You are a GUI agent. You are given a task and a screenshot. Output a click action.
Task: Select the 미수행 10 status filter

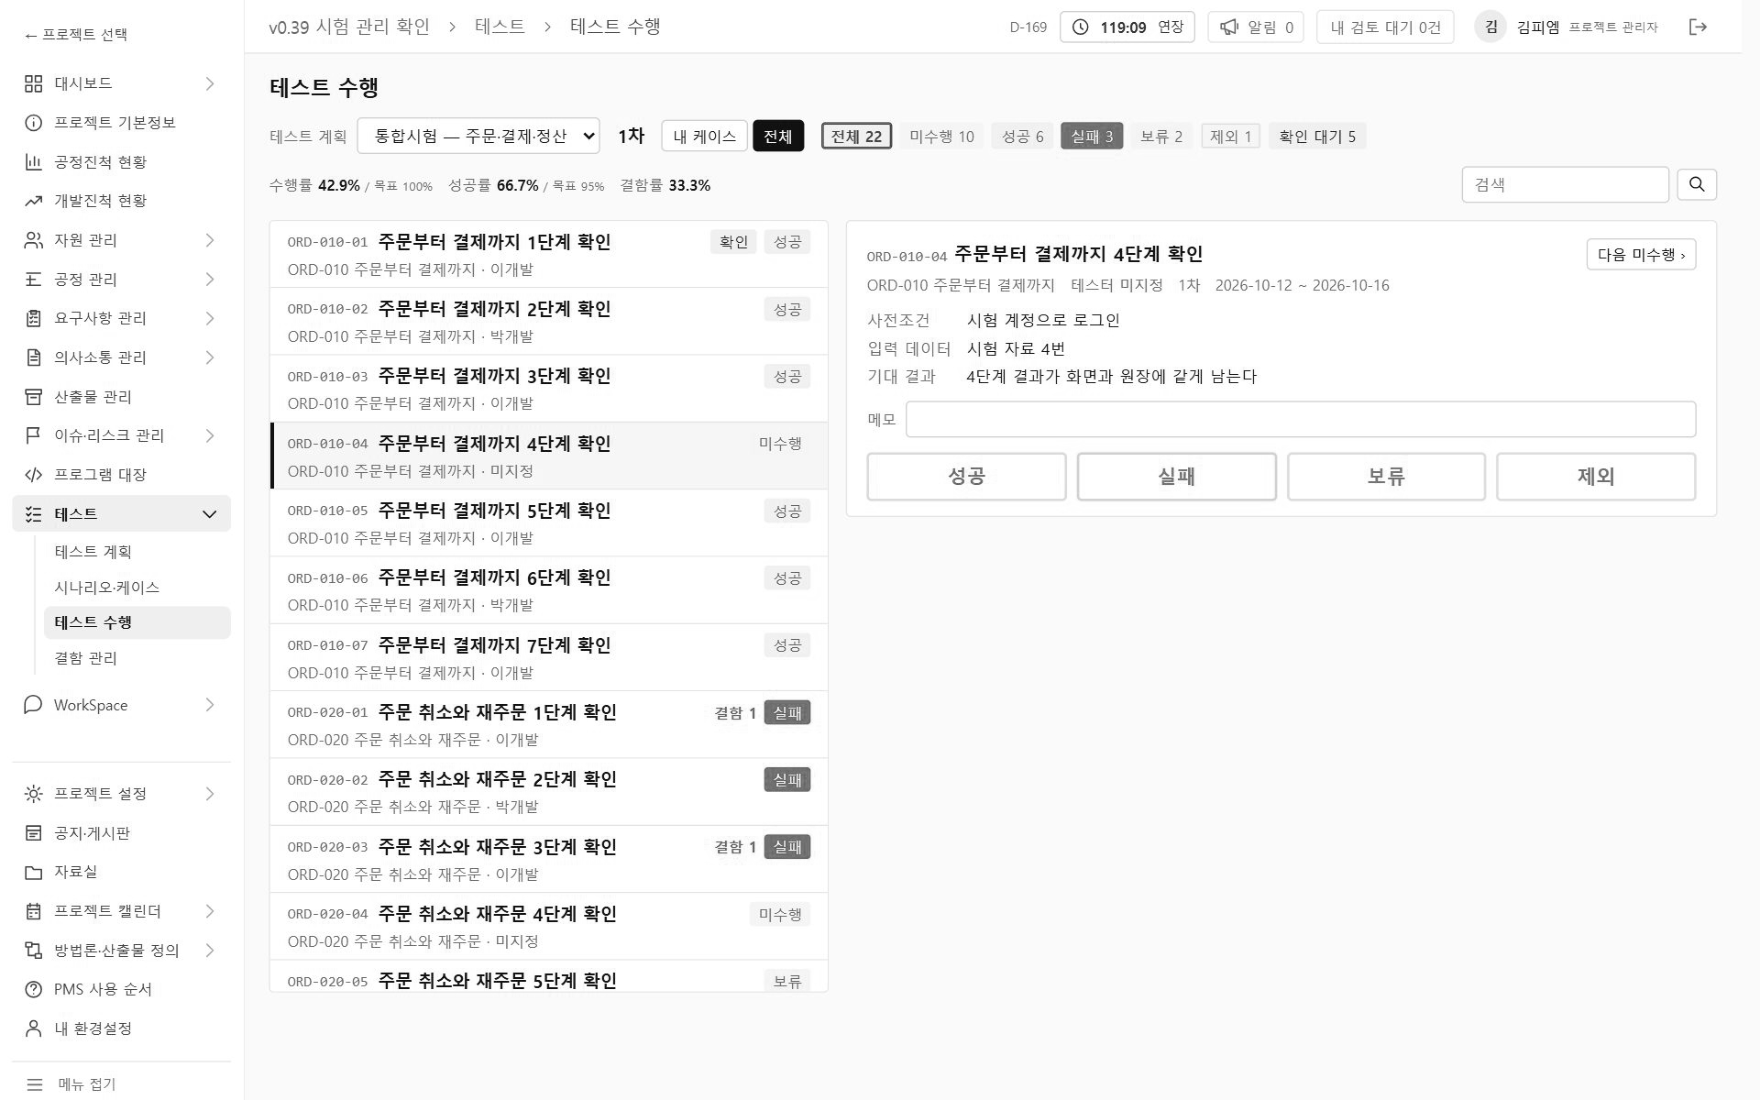tap(941, 136)
